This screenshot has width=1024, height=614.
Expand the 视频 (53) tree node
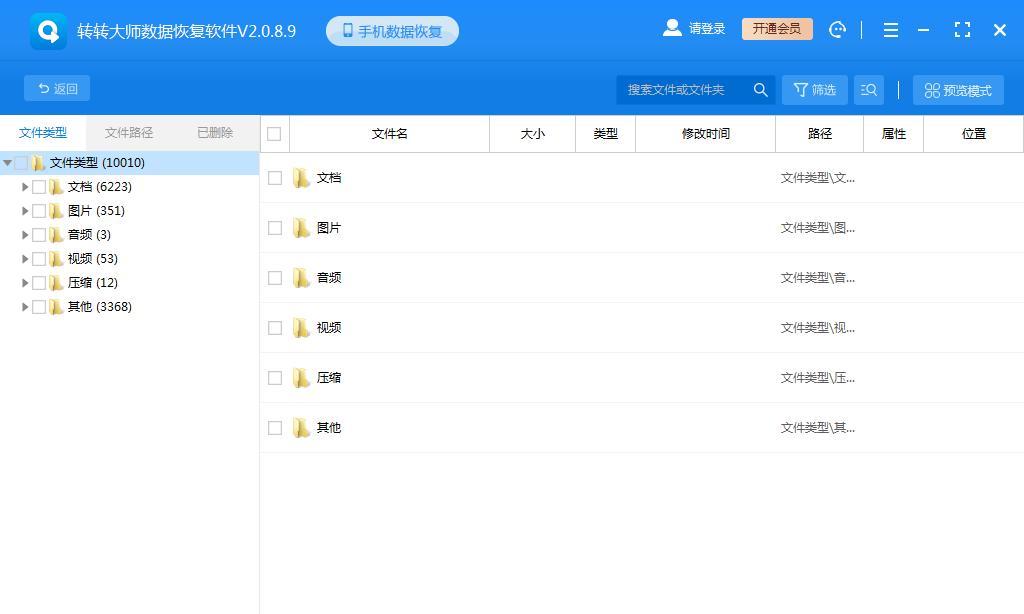coord(25,259)
